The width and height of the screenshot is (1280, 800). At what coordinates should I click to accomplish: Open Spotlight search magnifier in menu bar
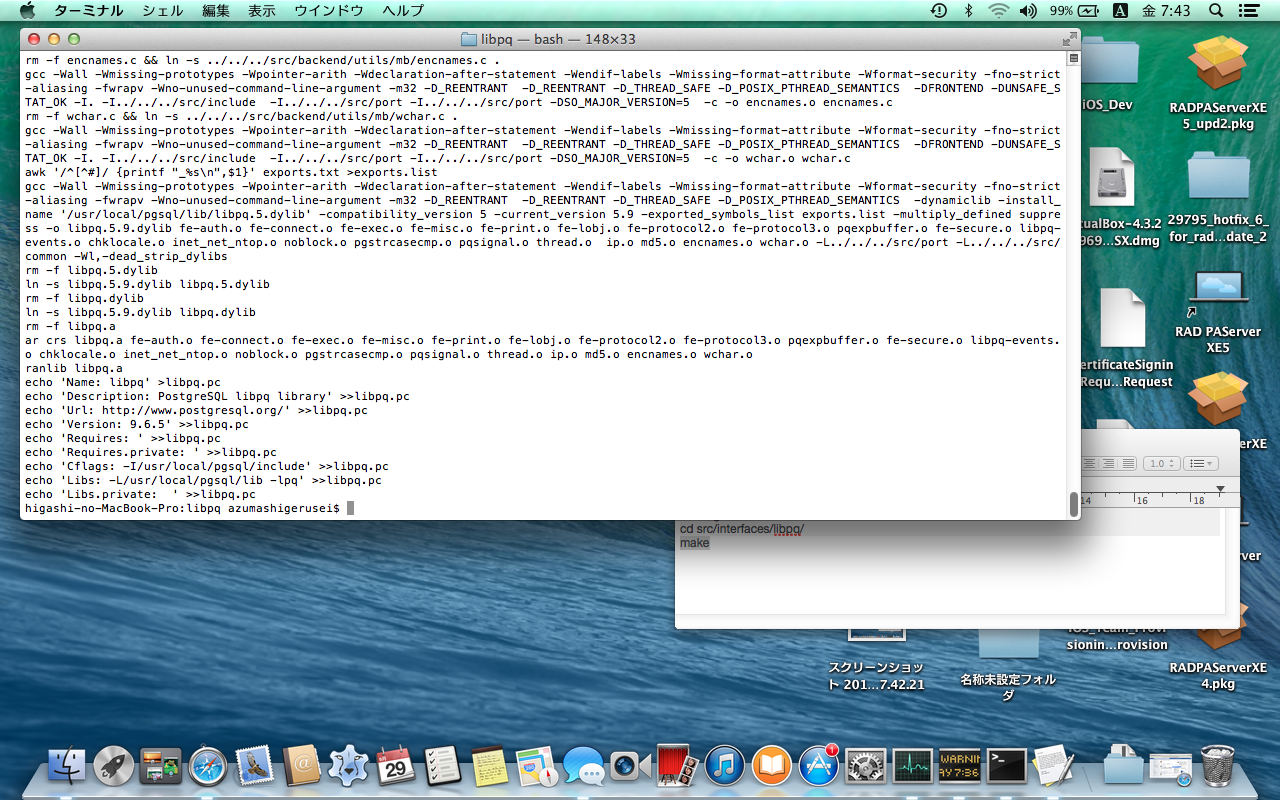coord(1216,11)
